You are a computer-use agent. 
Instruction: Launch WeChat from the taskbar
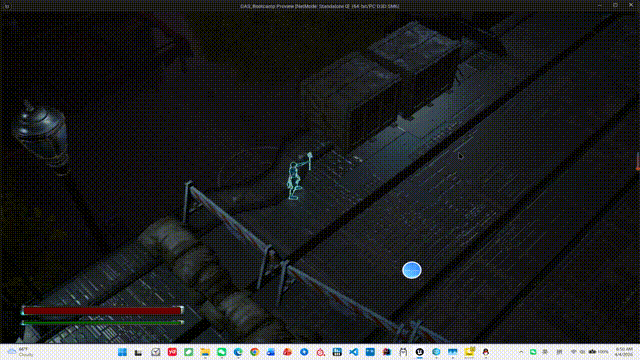(x=222, y=352)
